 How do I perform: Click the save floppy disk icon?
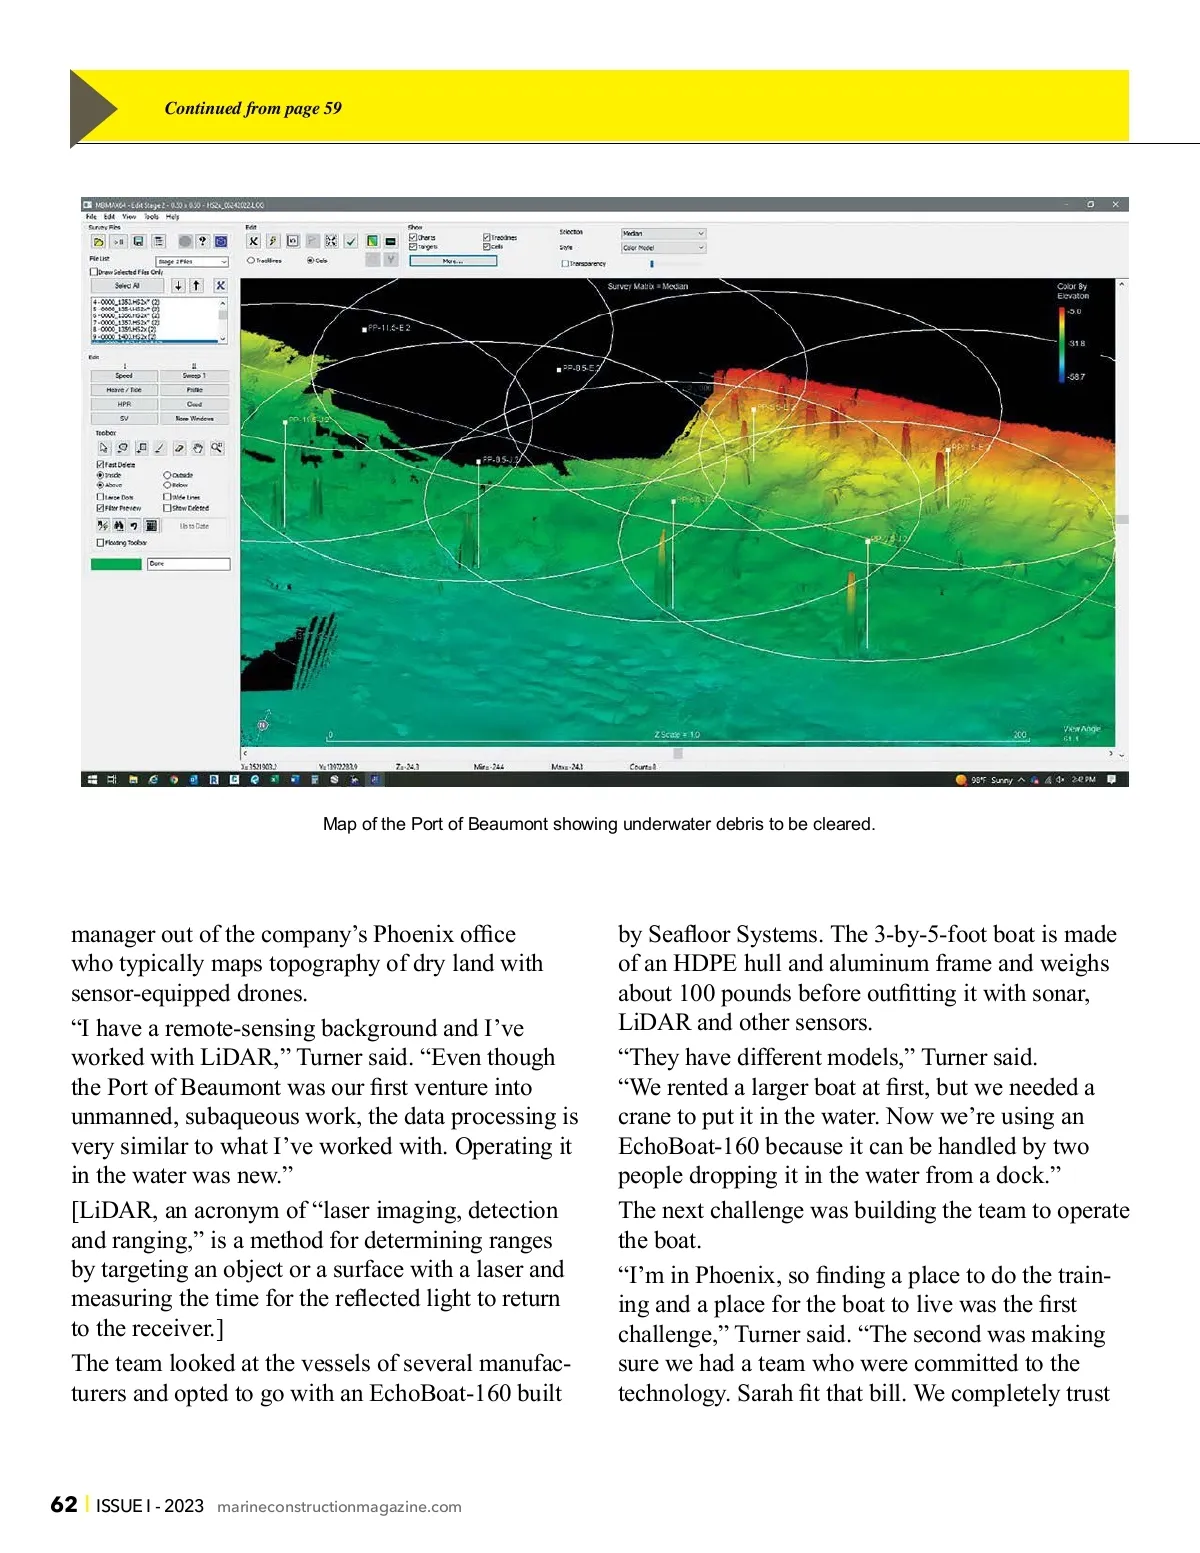pos(139,242)
